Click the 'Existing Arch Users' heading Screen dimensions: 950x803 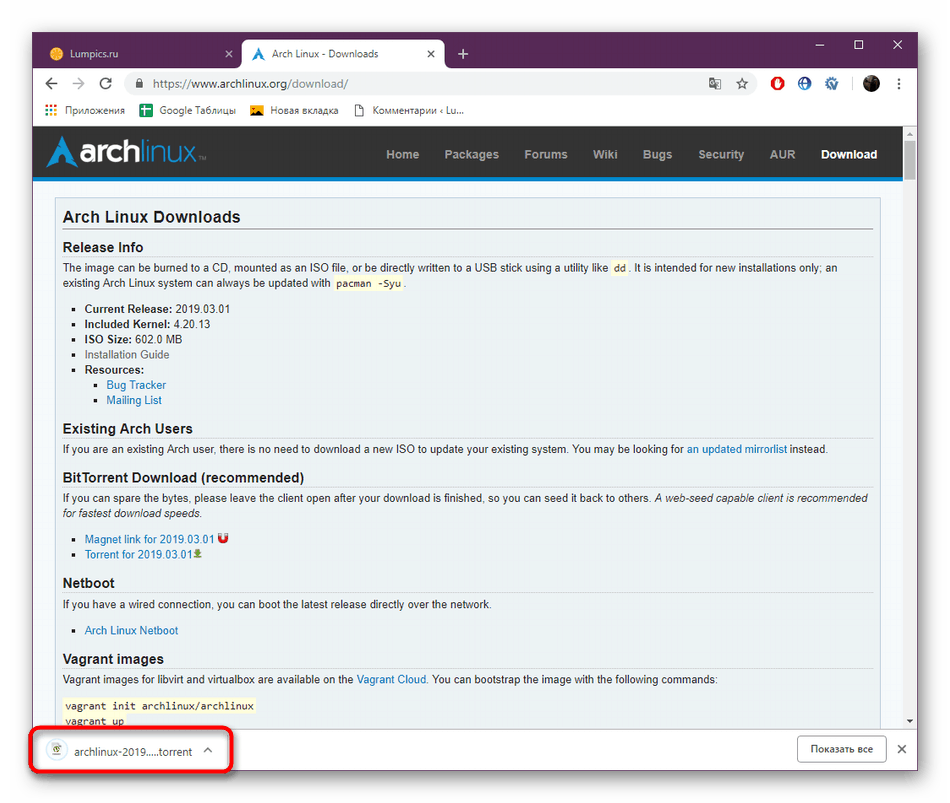click(128, 428)
